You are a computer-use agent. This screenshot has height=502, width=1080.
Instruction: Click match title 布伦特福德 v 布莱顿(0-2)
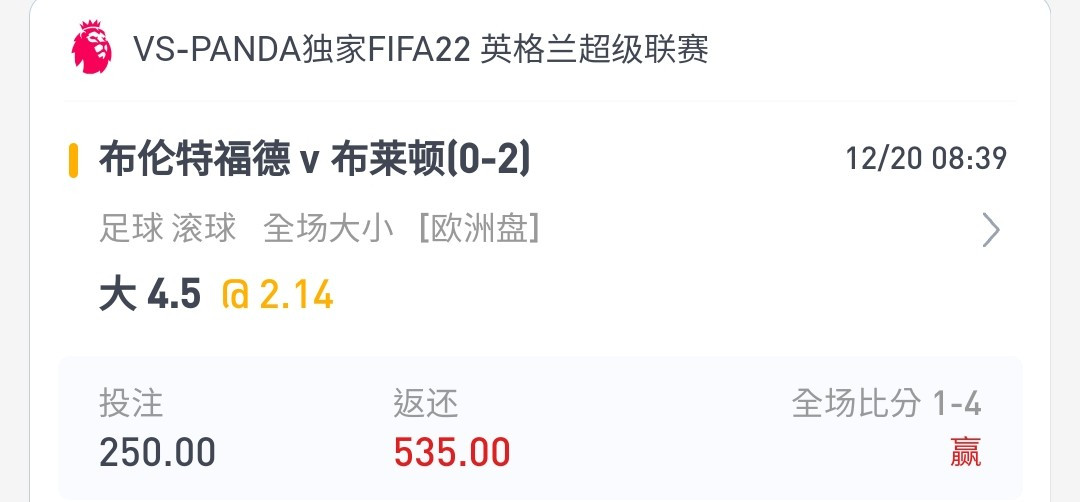(315, 160)
